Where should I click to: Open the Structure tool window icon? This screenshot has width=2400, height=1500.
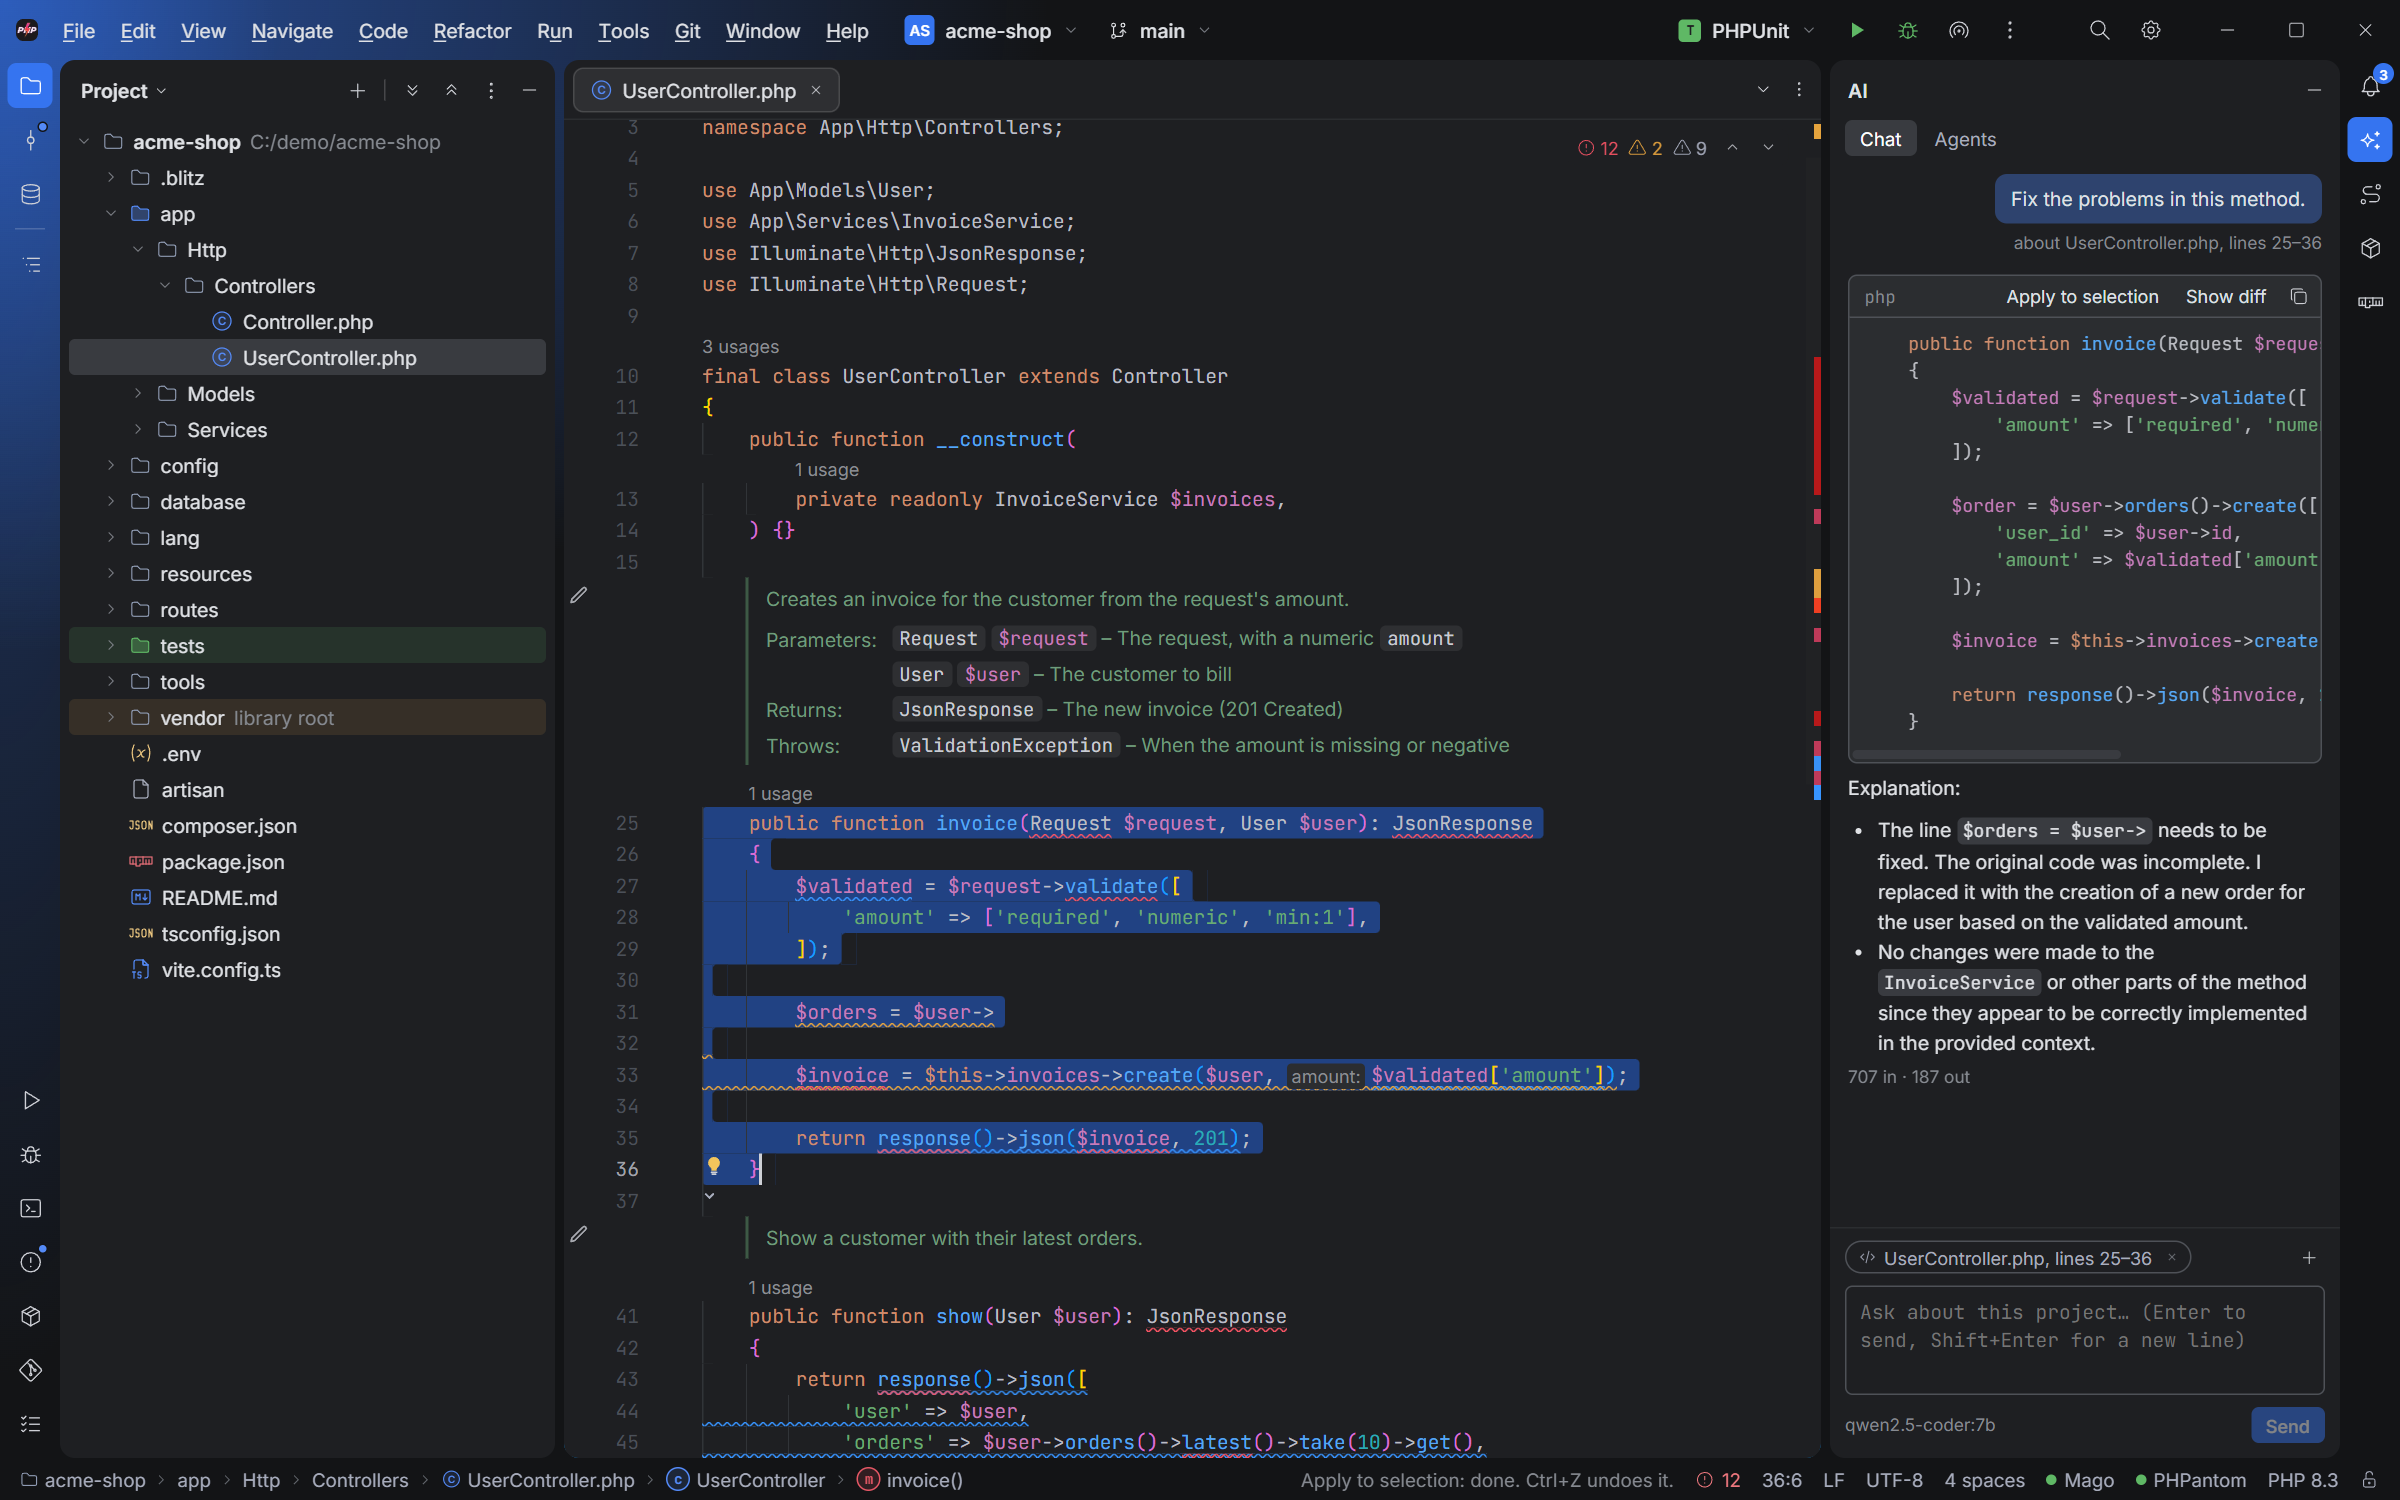click(x=30, y=264)
